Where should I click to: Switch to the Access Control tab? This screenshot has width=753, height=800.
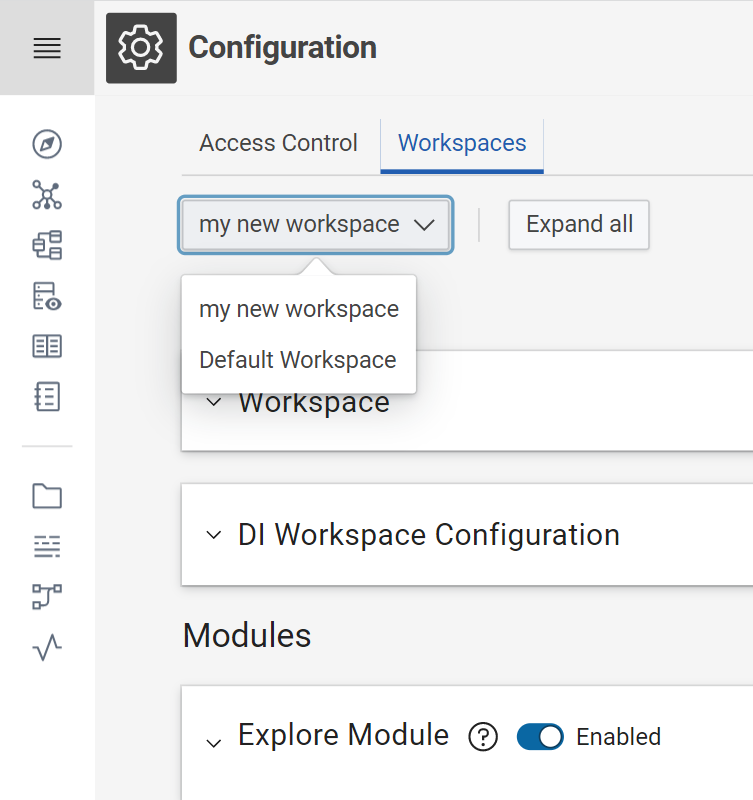click(278, 143)
